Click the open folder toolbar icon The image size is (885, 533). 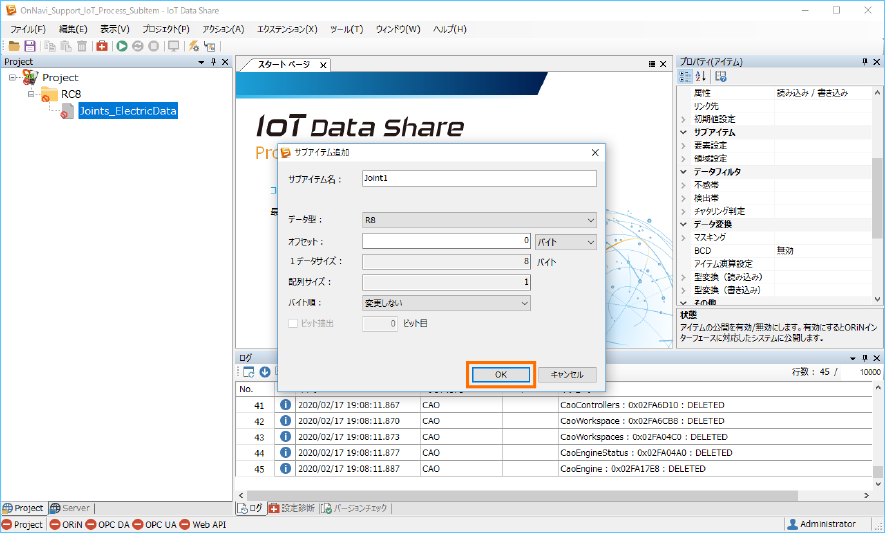[x=14, y=46]
